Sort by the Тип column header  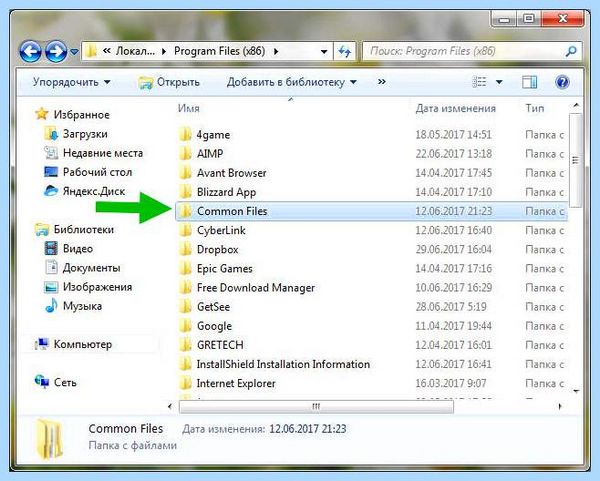coord(535,108)
